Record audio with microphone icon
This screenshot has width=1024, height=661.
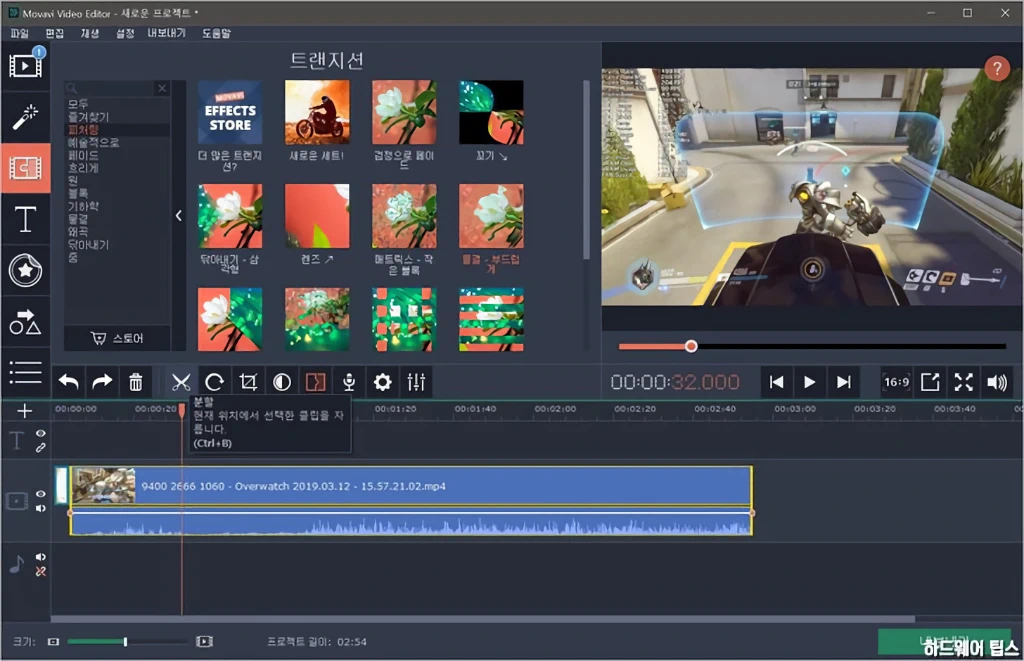point(349,382)
